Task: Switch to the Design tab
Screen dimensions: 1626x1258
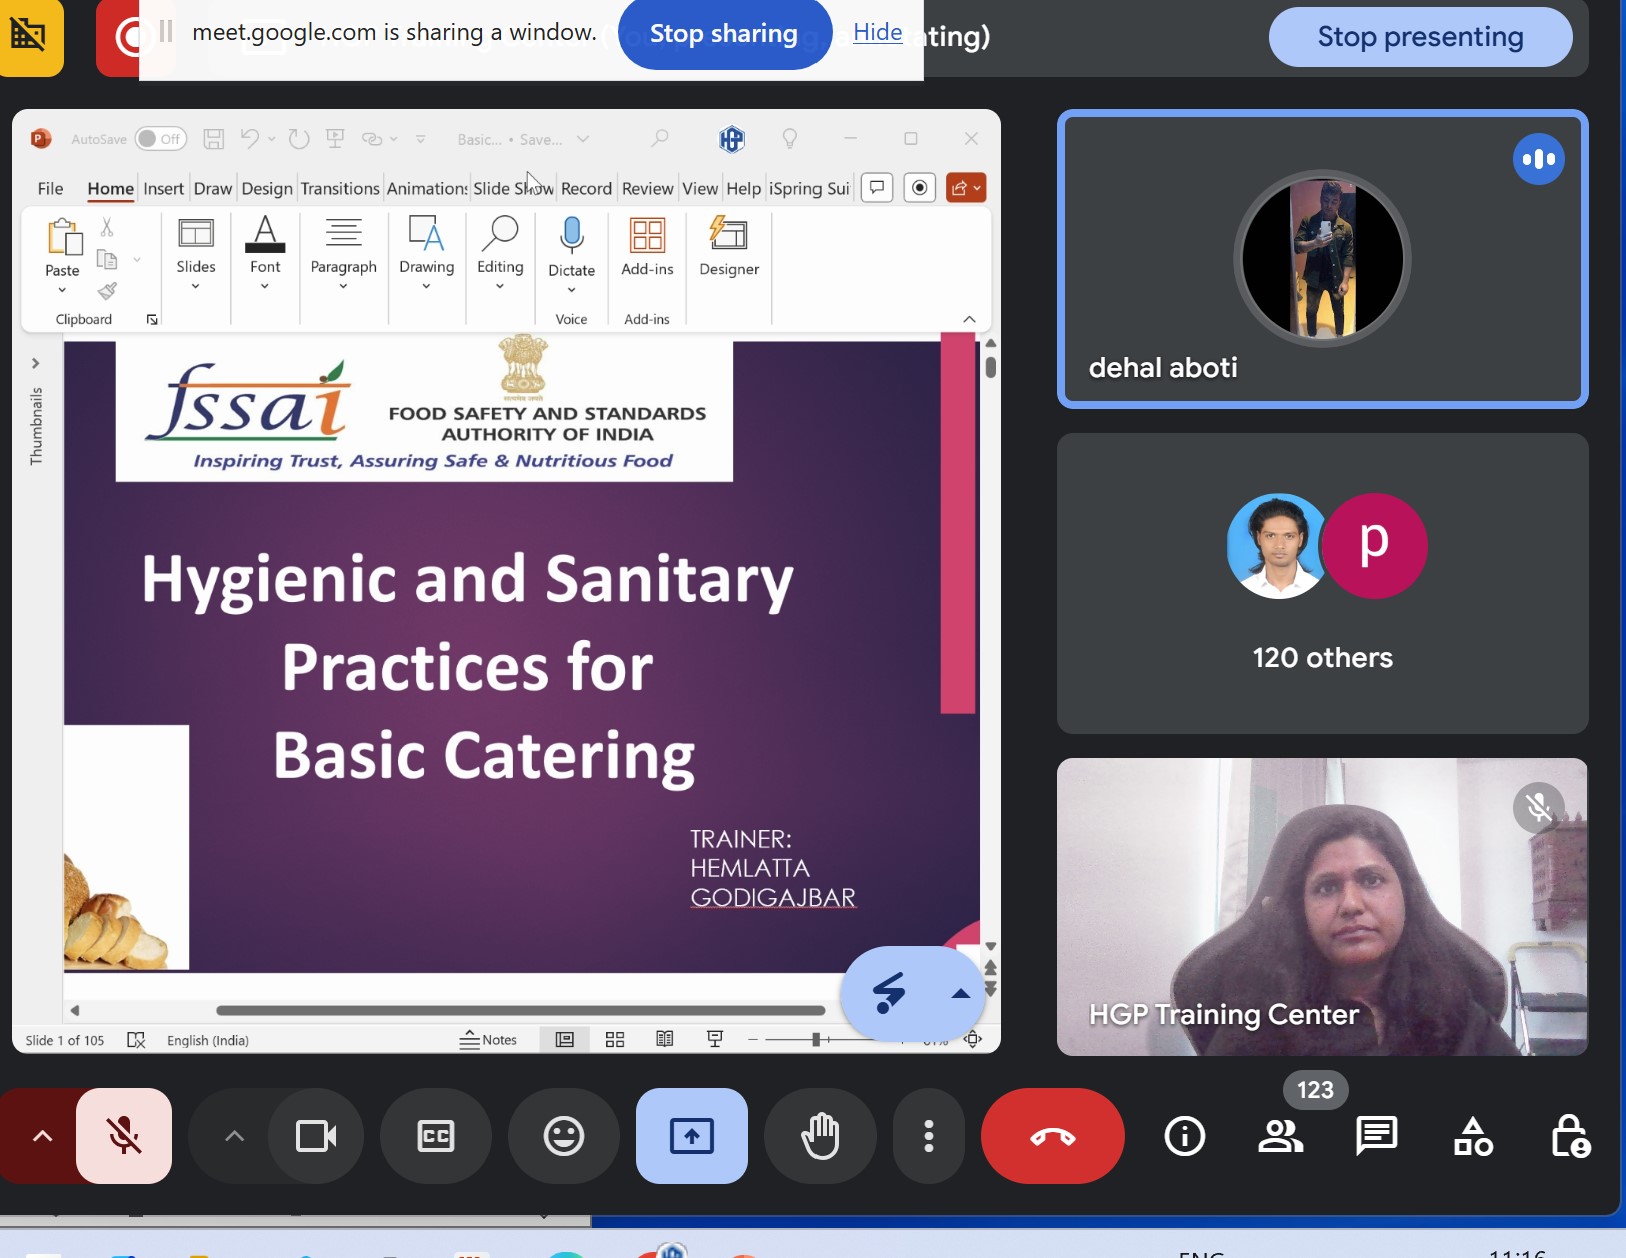Action: point(267,188)
